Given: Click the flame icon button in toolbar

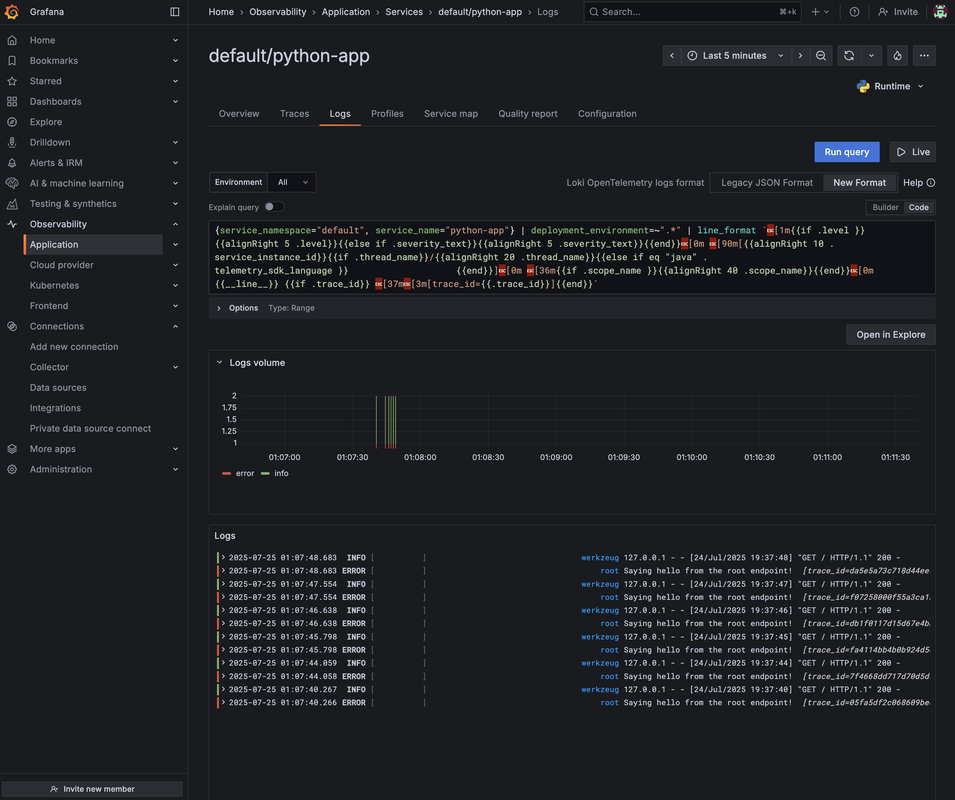Looking at the screenshot, I should pyautogui.click(x=898, y=55).
